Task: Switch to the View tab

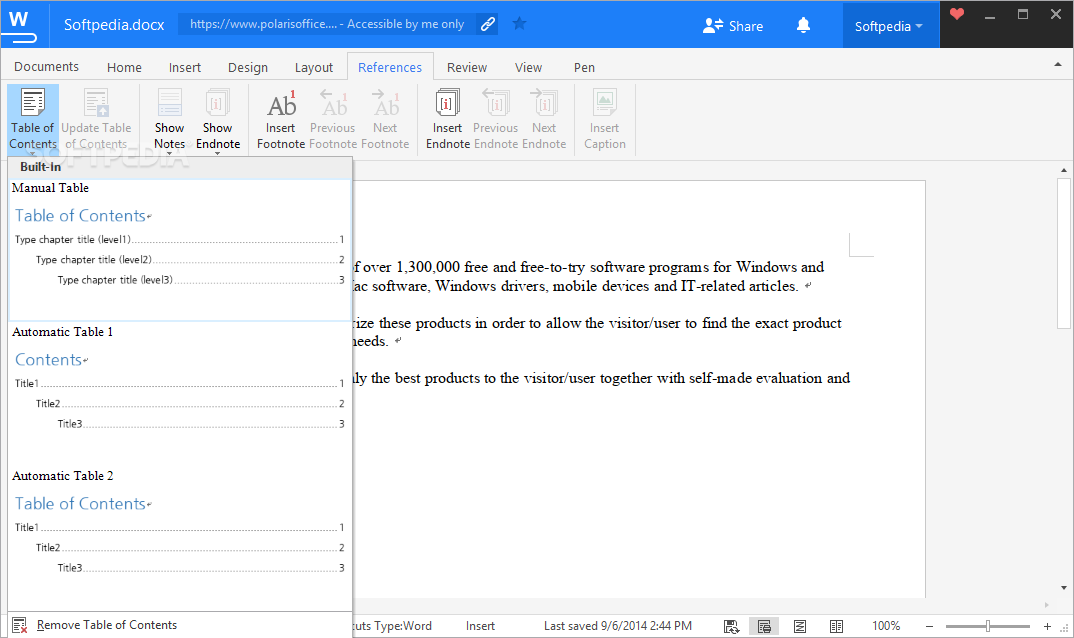Action: pyautogui.click(x=528, y=67)
